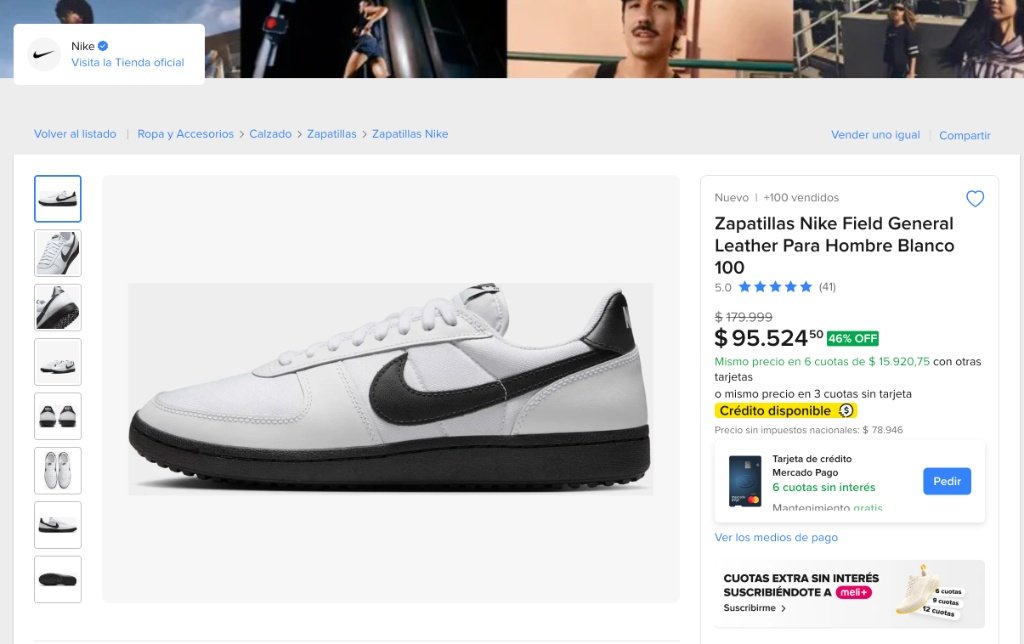Click the Mercado Pago credit card image

[x=745, y=481]
